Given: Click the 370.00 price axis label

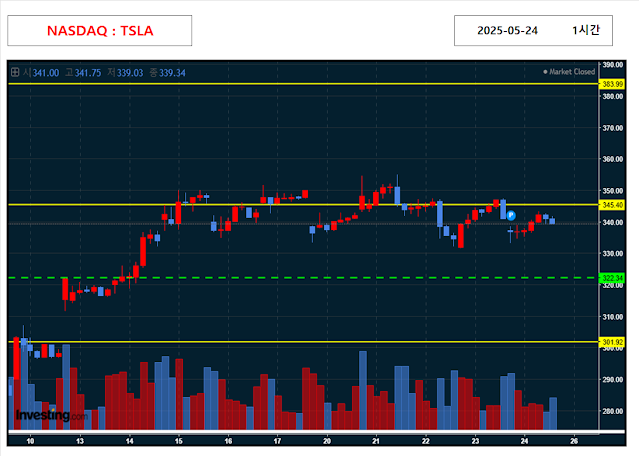Looking at the screenshot, I should coord(613,128).
